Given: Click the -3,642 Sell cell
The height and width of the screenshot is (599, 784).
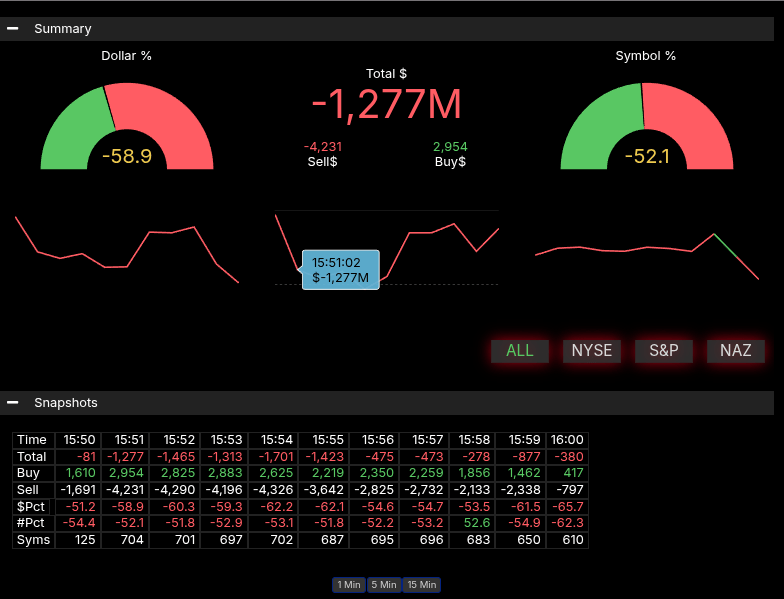Looking at the screenshot, I should (324, 490).
